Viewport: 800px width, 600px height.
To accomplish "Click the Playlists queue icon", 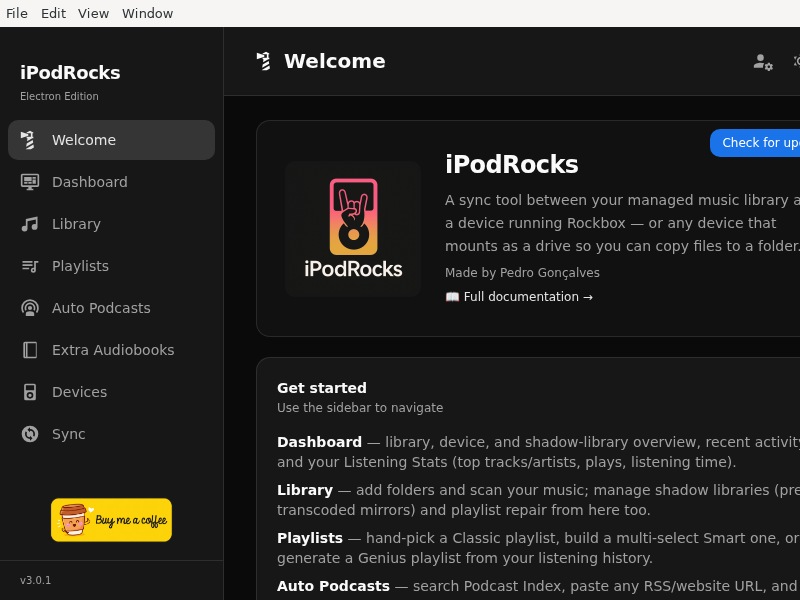I will point(30,266).
